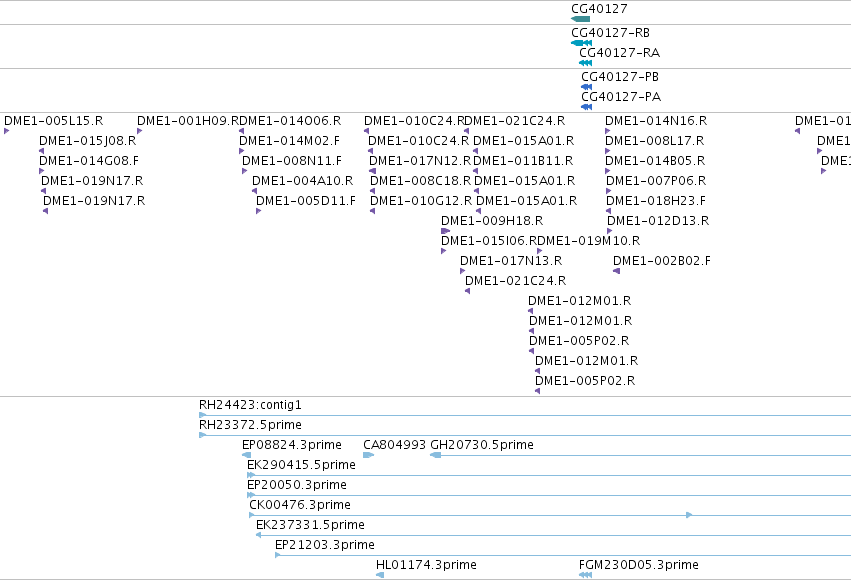Open the DME1-008N11.F feature label
The width and height of the screenshot is (851, 580).
[x=292, y=161]
